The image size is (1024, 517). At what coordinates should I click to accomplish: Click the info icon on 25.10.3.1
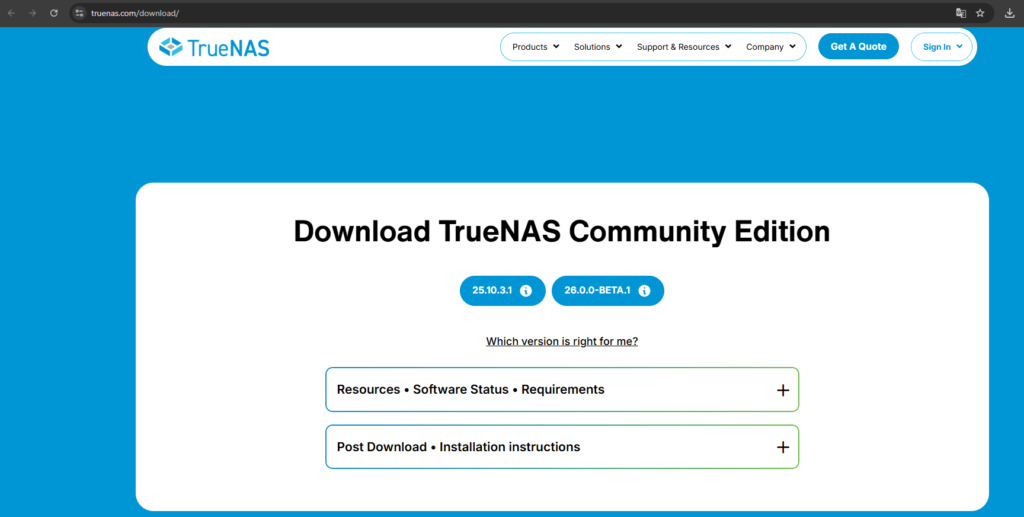tap(526, 291)
